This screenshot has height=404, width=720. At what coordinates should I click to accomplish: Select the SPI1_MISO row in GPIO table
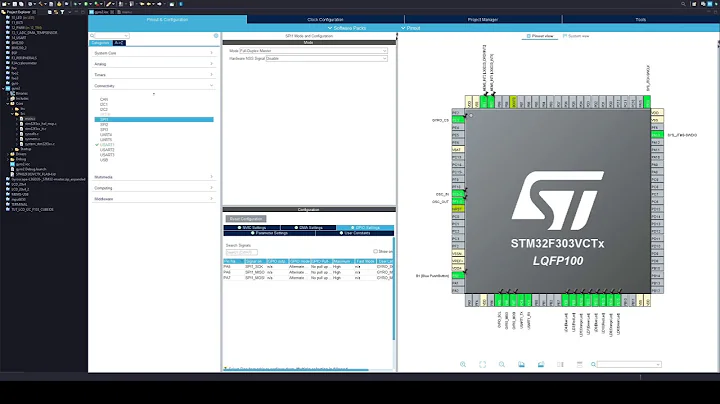[308, 272]
